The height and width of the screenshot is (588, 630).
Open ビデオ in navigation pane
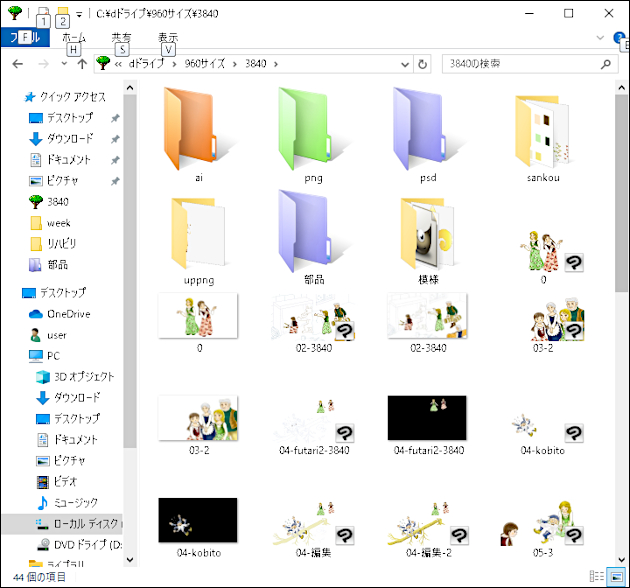pos(56,481)
